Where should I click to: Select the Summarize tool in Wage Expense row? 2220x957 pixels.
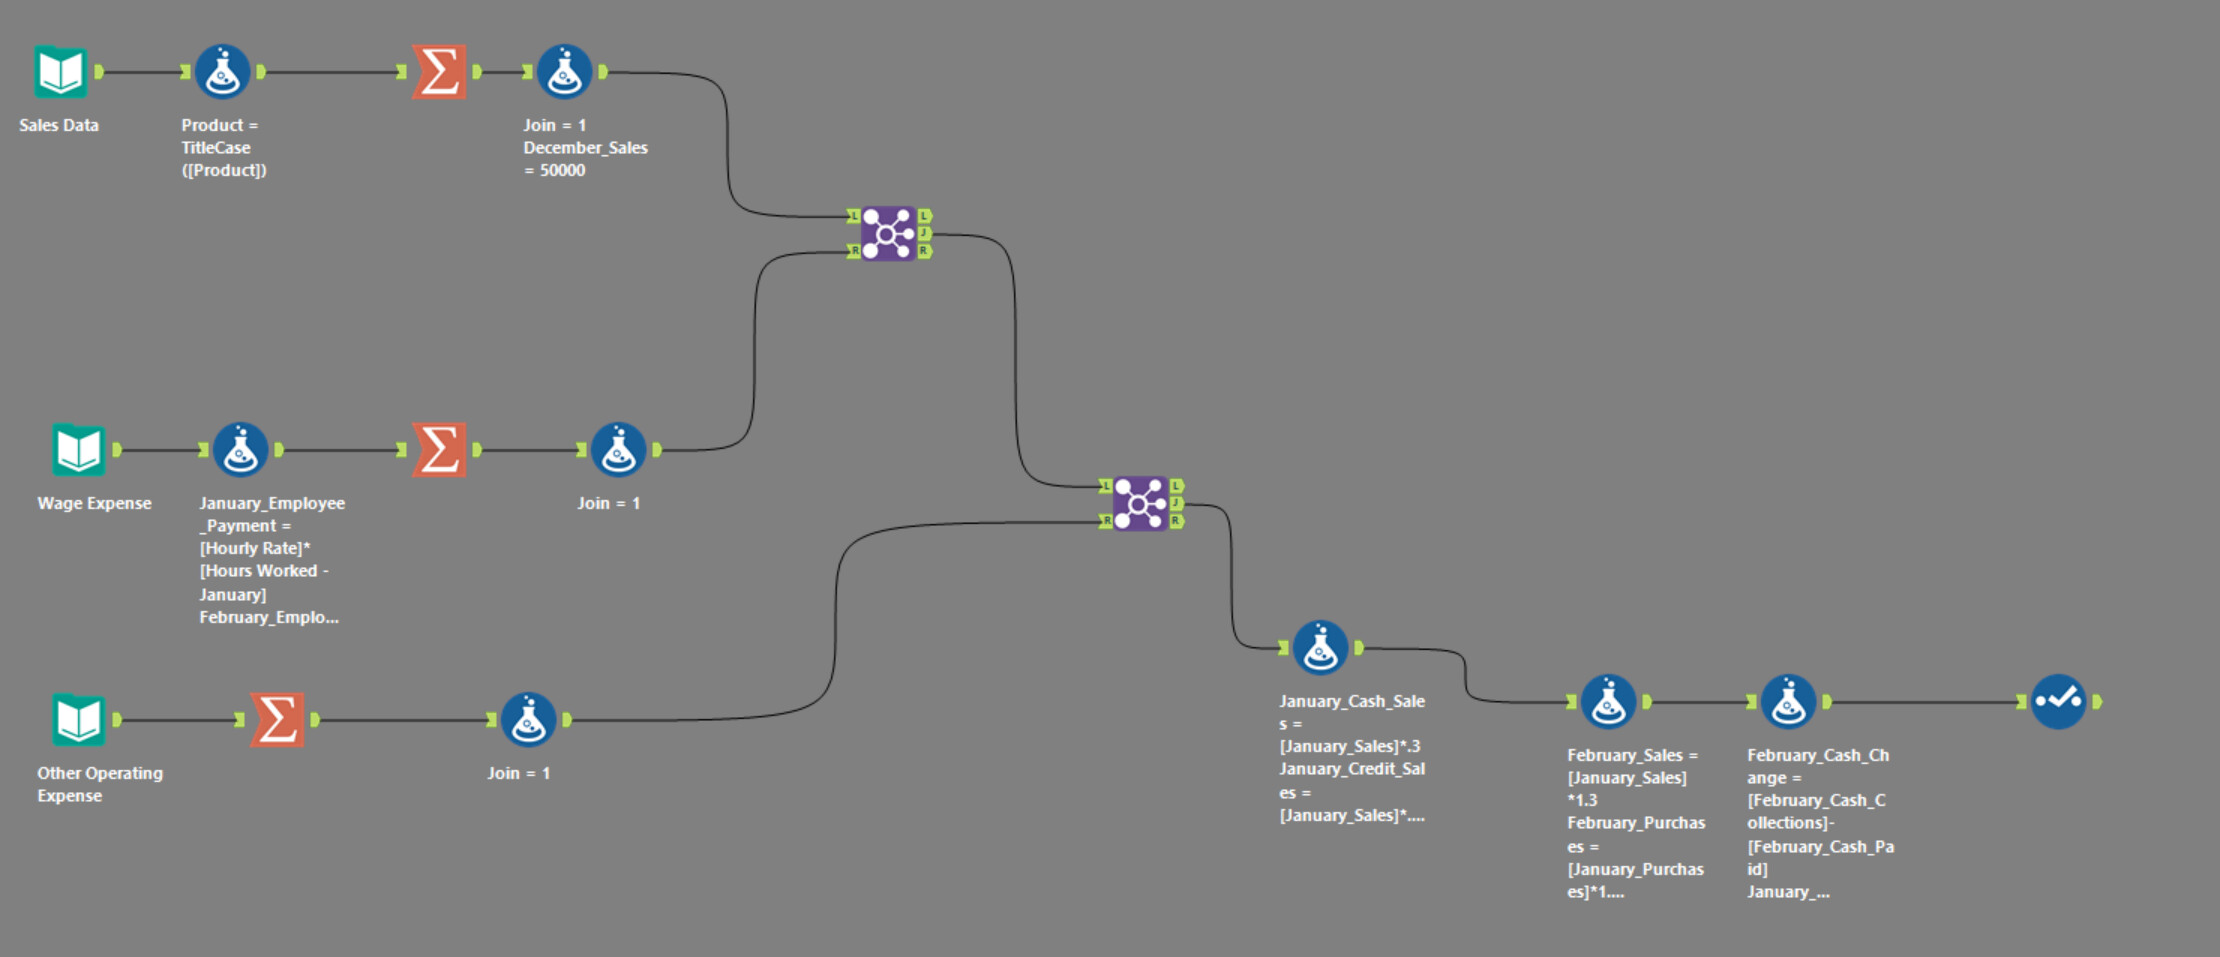pyautogui.click(x=439, y=450)
